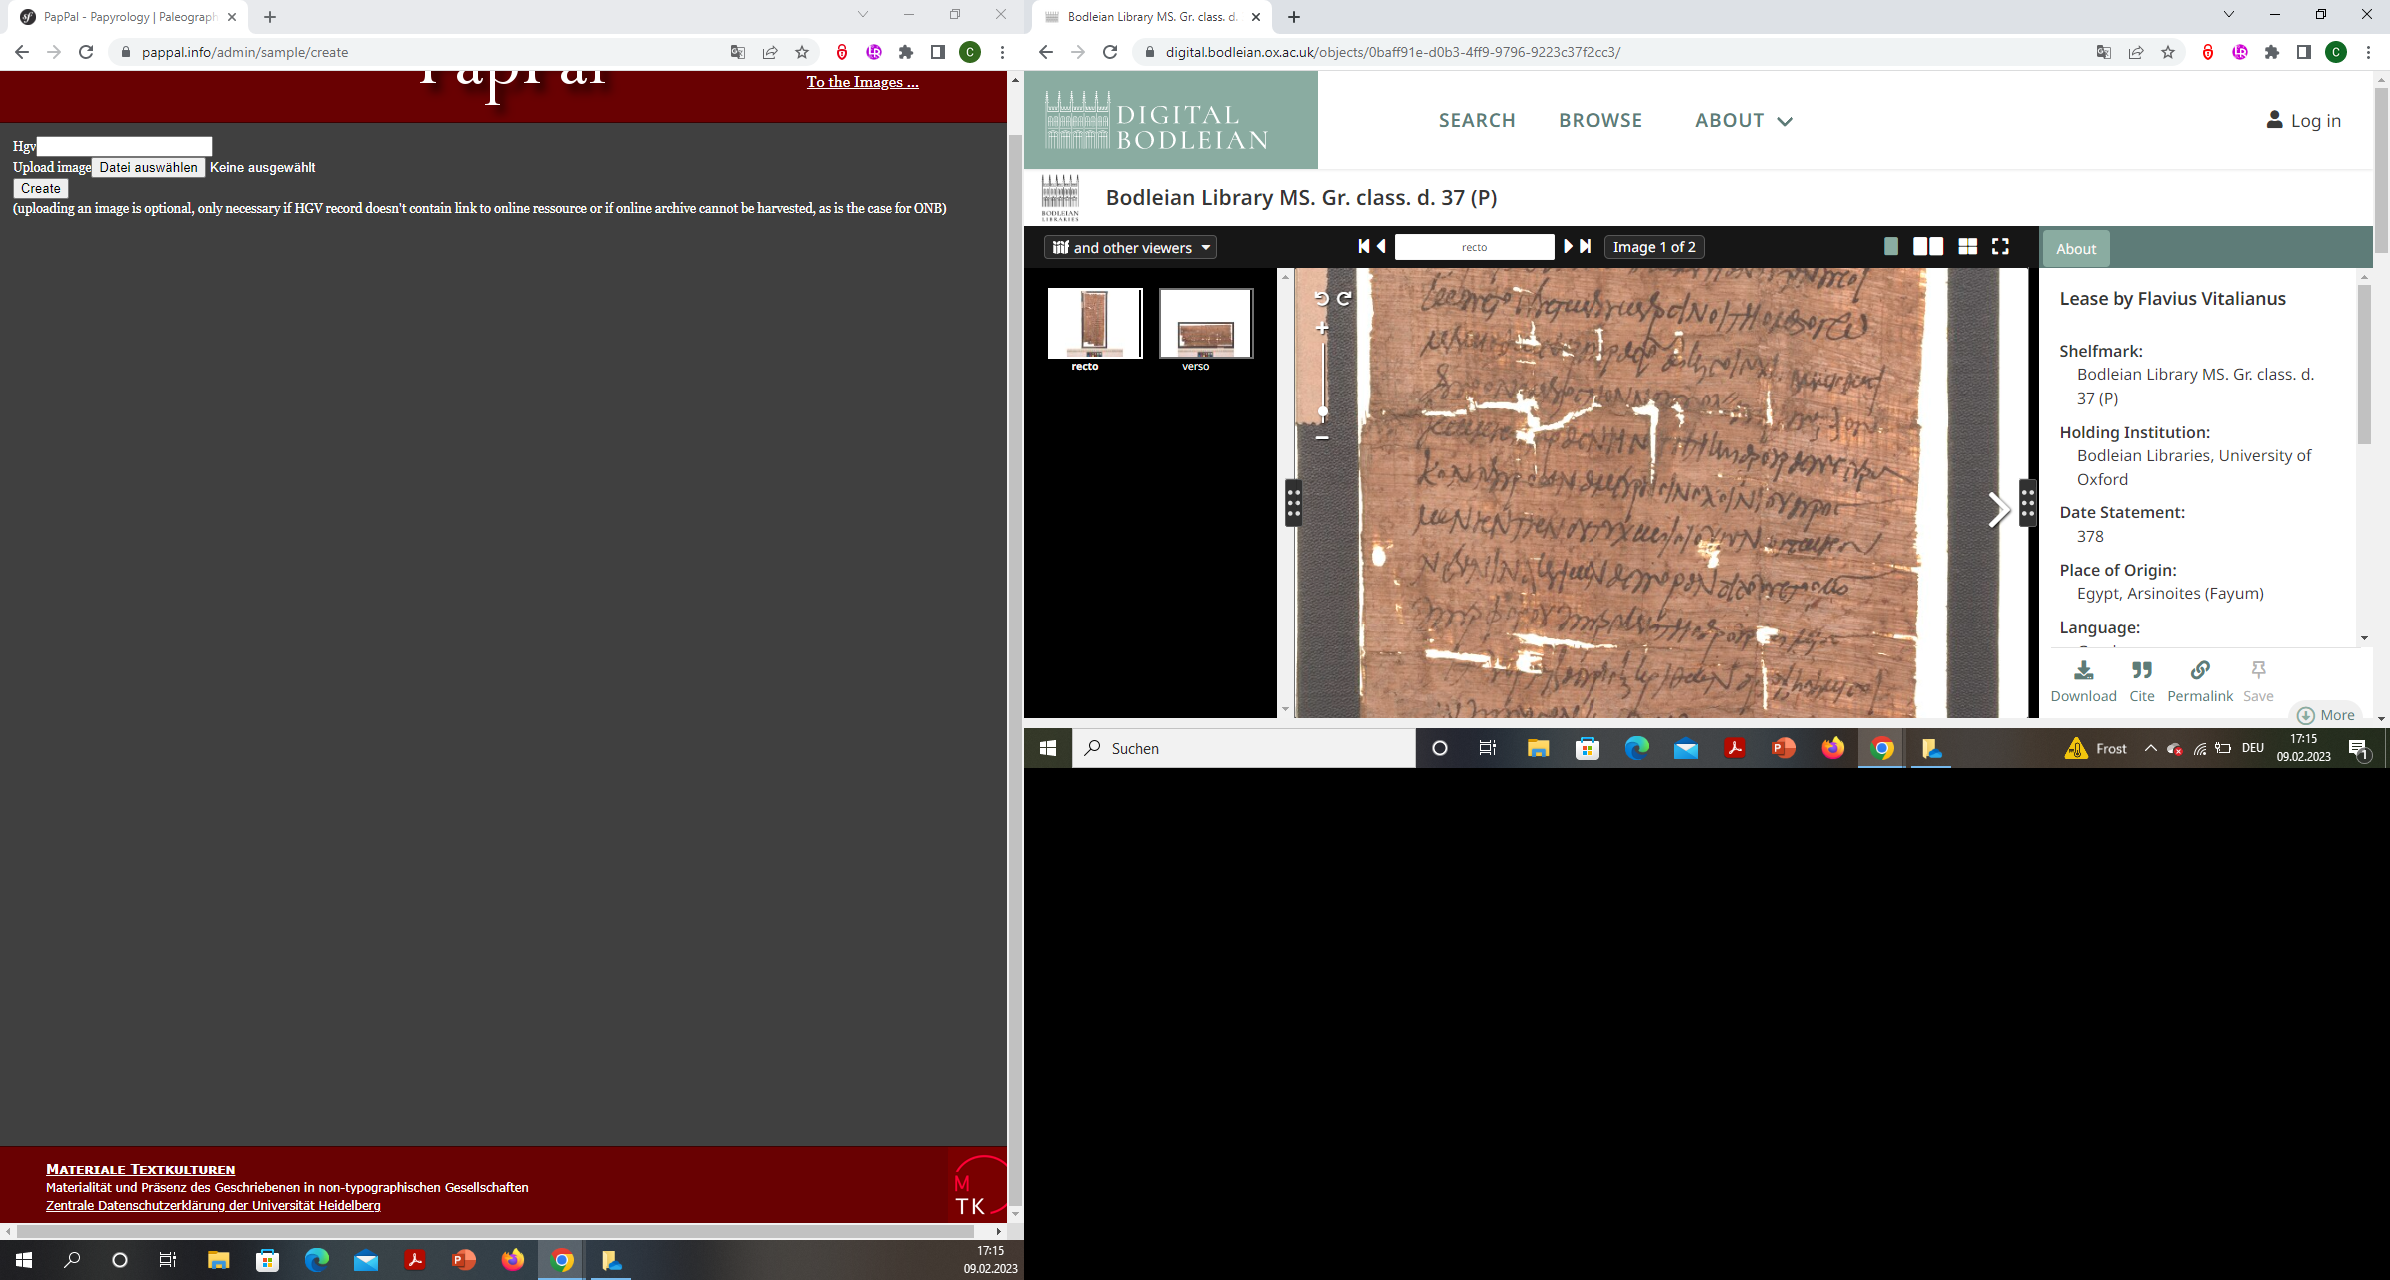Click Datei auswählen file upload button
The image size is (2390, 1280).
click(148, 167)
